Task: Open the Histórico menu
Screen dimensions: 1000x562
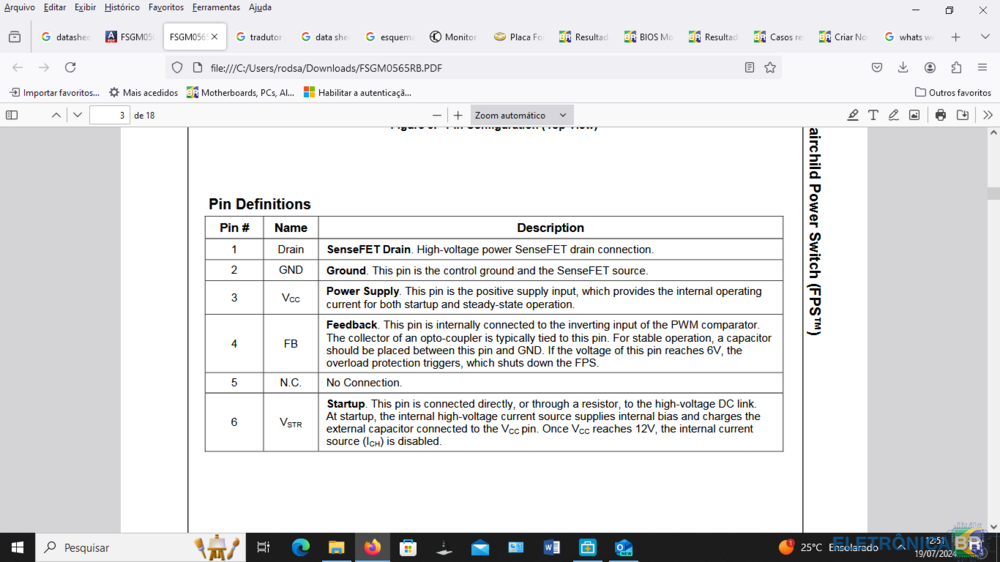Action: [122, 7]
